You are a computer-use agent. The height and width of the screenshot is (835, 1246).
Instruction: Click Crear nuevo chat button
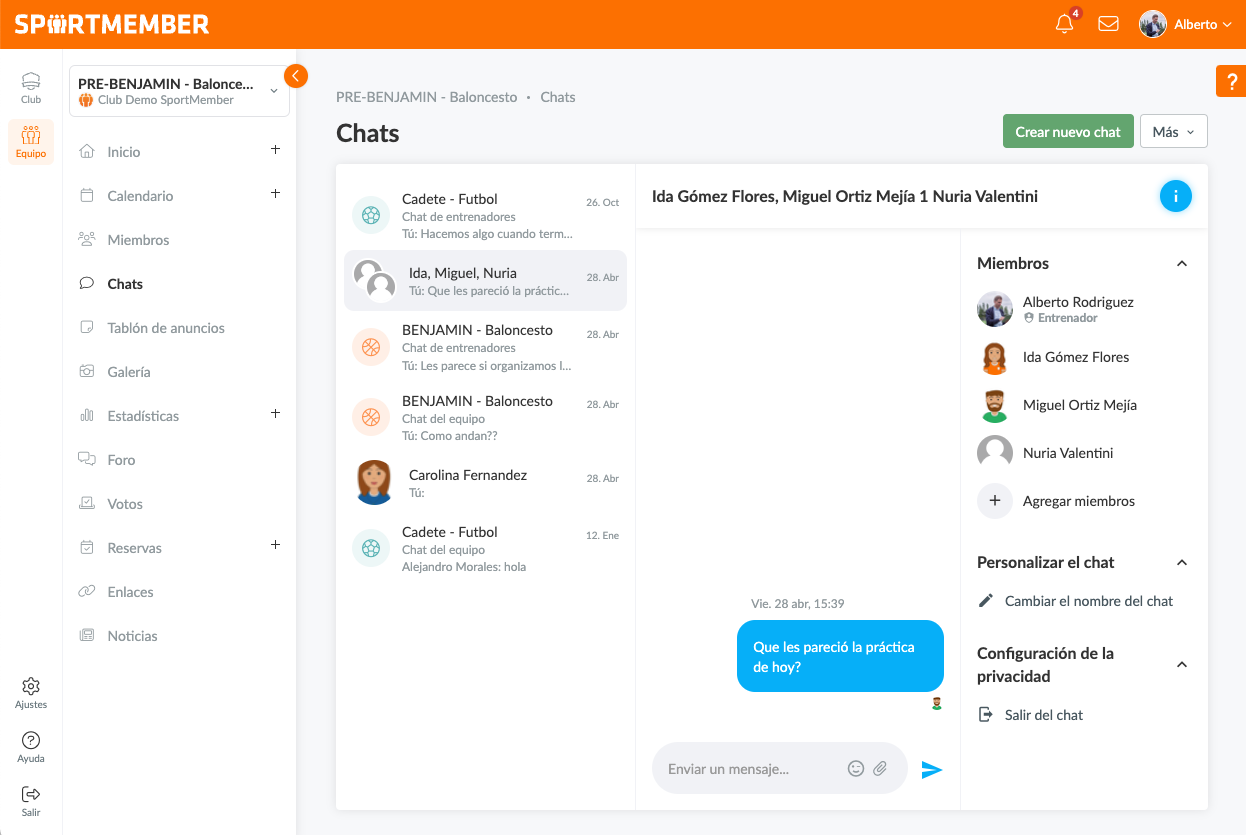(1068, 132)
